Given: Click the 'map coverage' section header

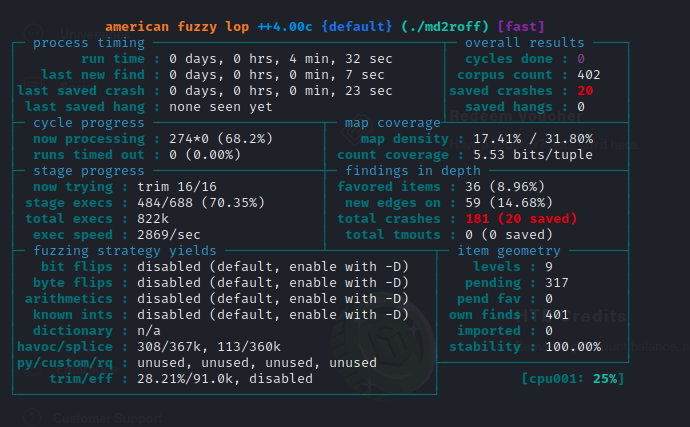Looking at the screenshot, I should point(393,123).
